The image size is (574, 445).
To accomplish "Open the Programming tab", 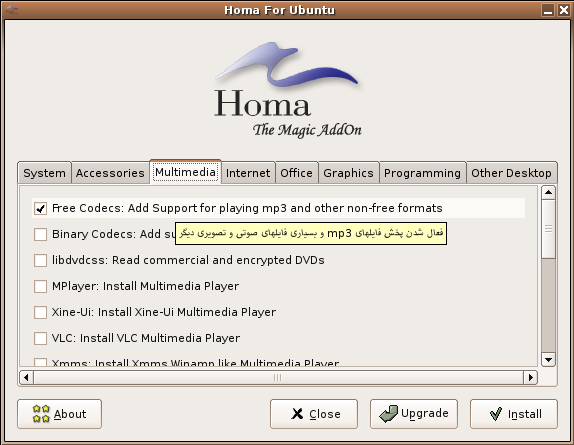I will 422,173.
